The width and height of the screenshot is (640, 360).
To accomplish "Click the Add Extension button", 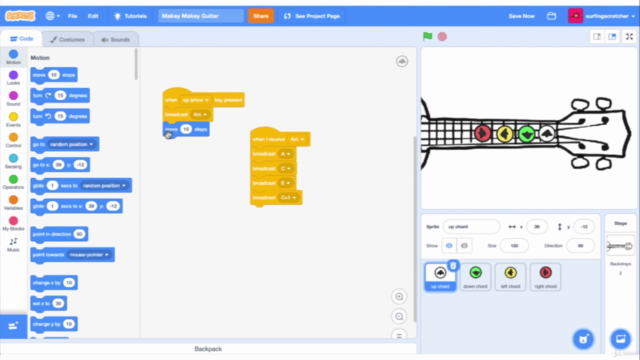I will click(13, 326).
